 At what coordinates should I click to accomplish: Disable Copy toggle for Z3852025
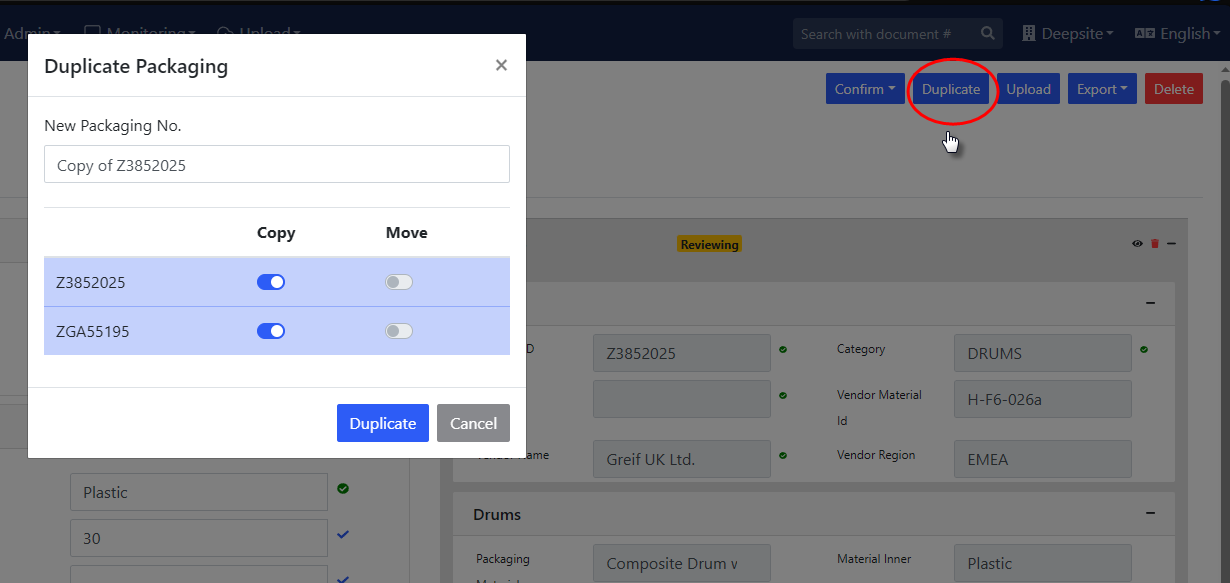pyautogui.click(x=271, y=282)
